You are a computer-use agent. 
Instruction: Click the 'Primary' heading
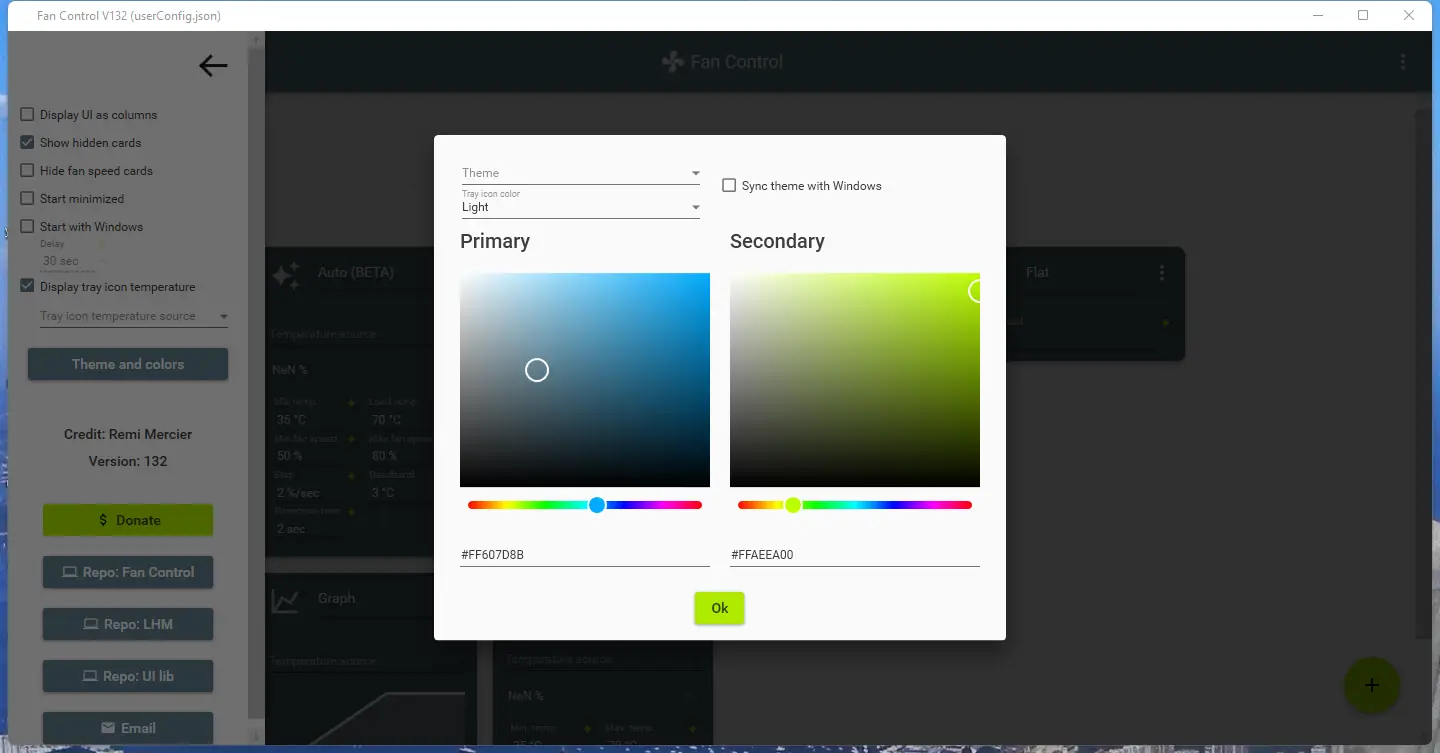(x=495, y=241)
